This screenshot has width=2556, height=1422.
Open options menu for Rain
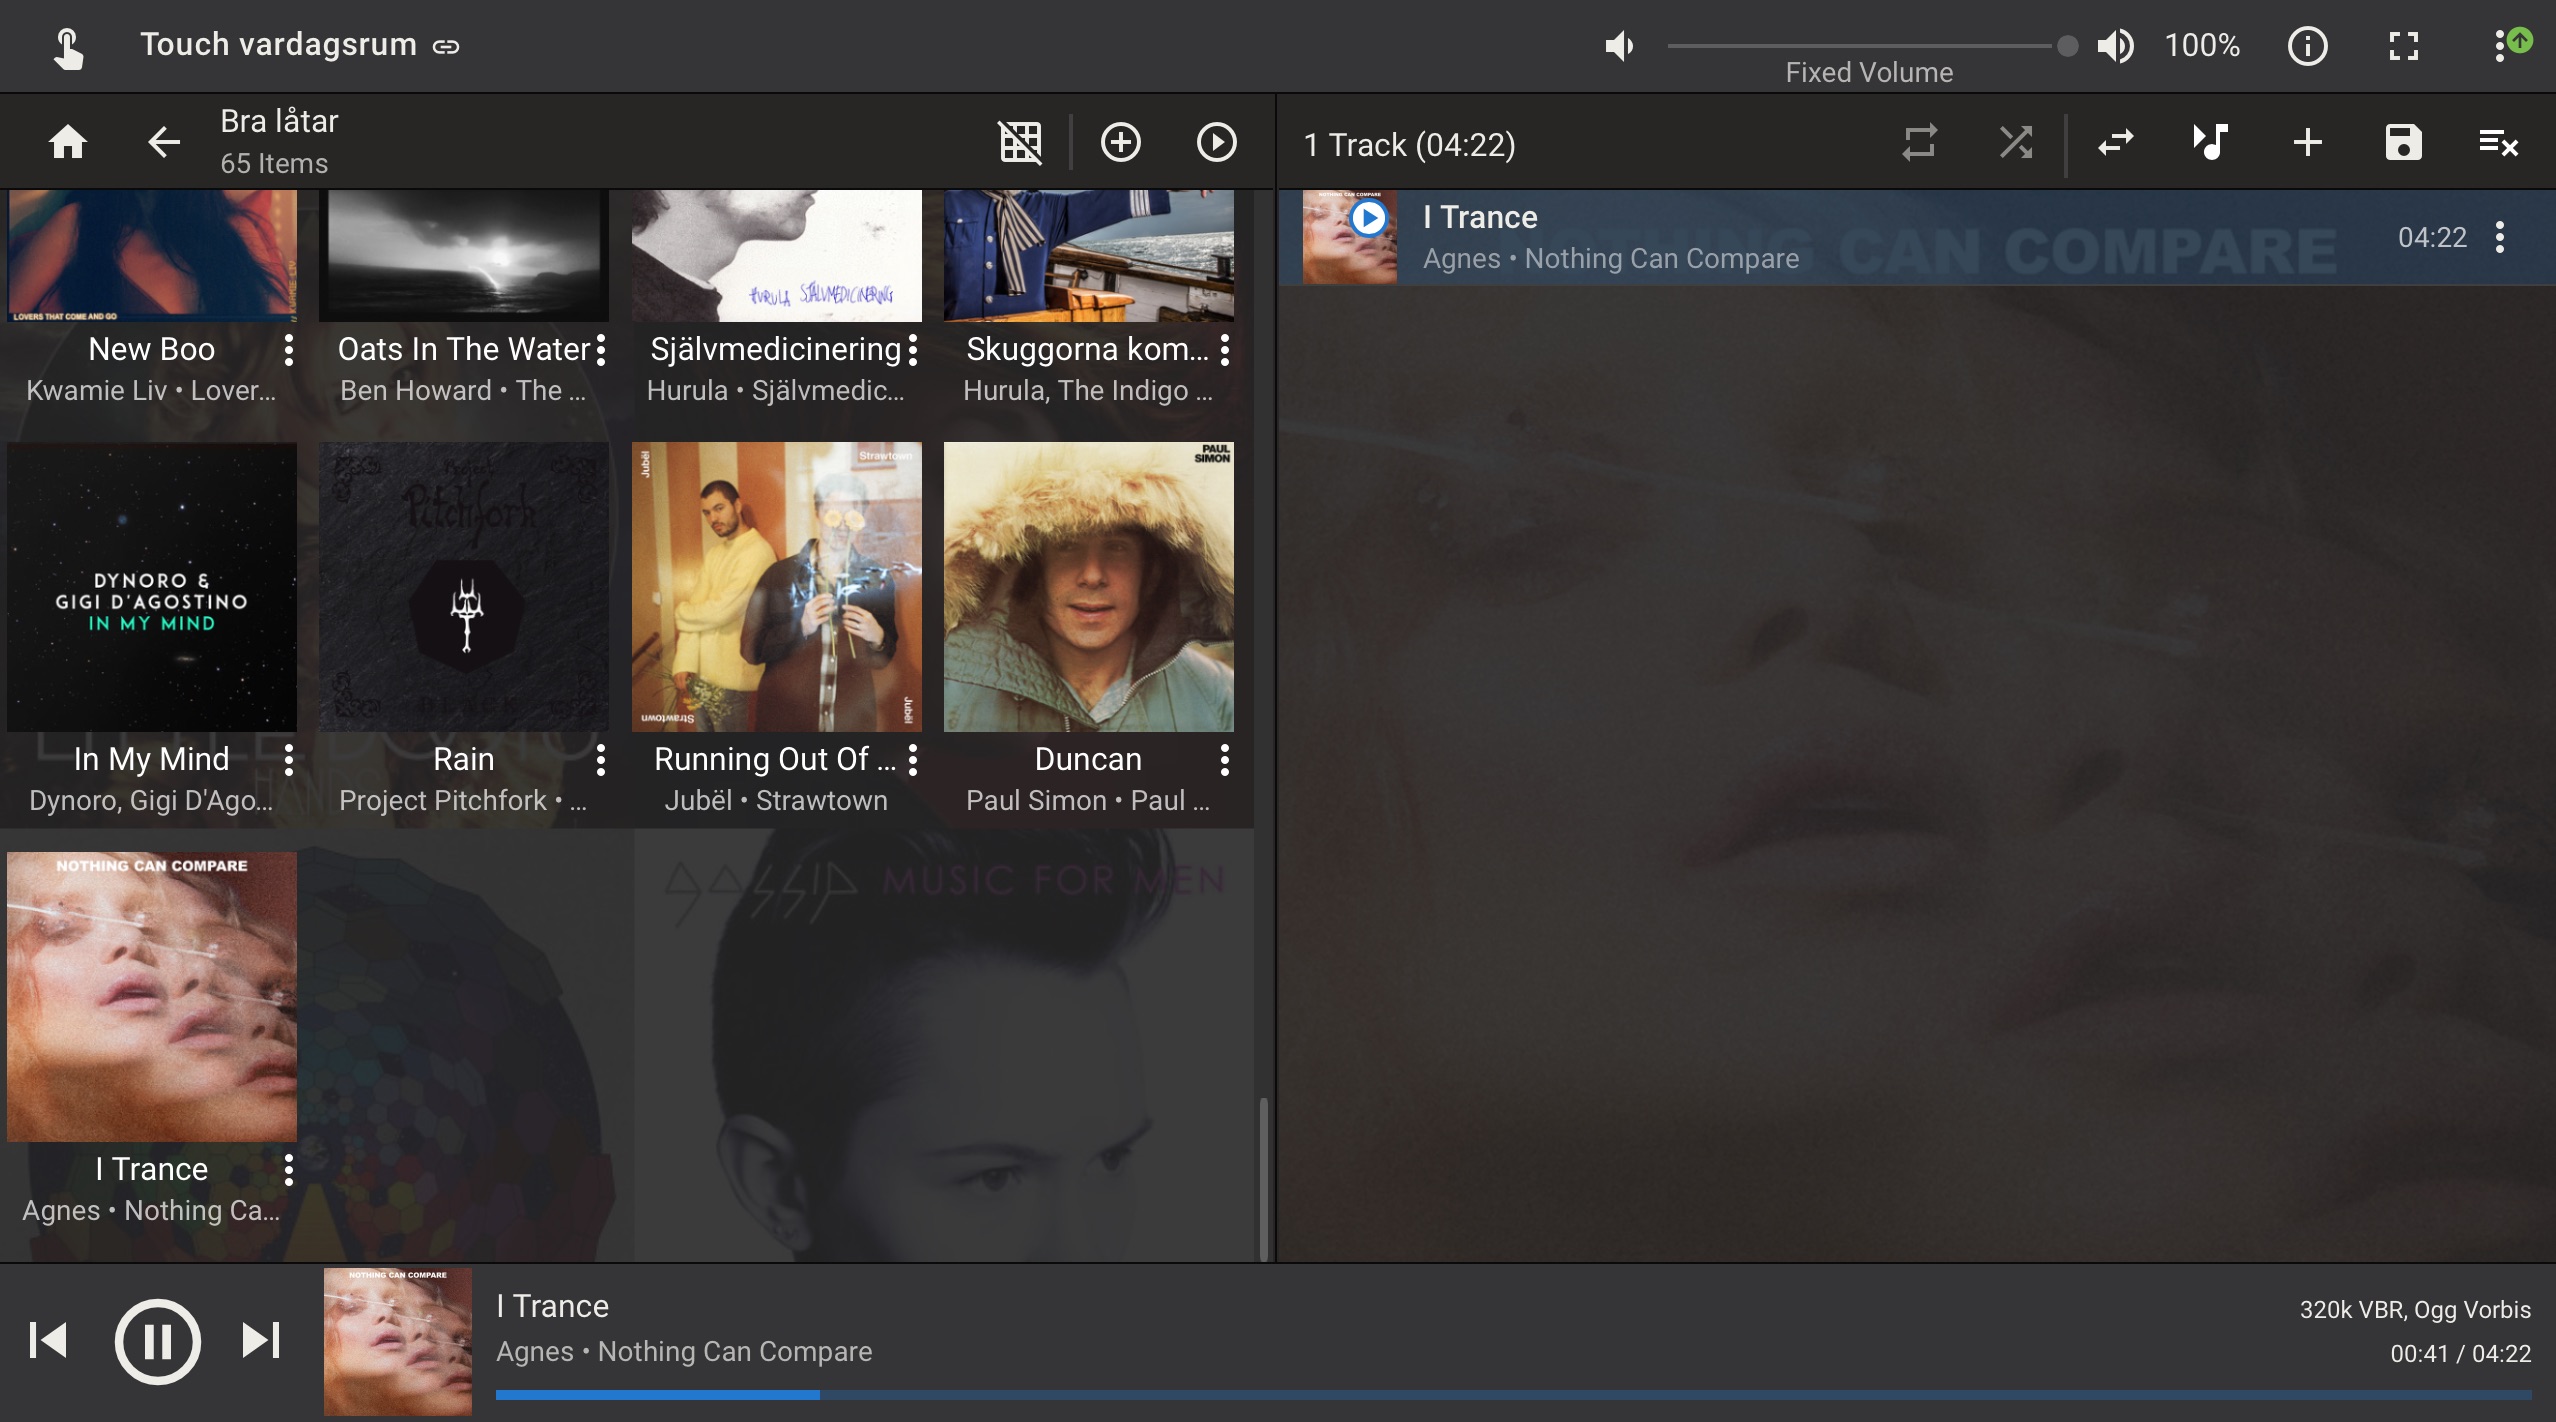[600, 759]
